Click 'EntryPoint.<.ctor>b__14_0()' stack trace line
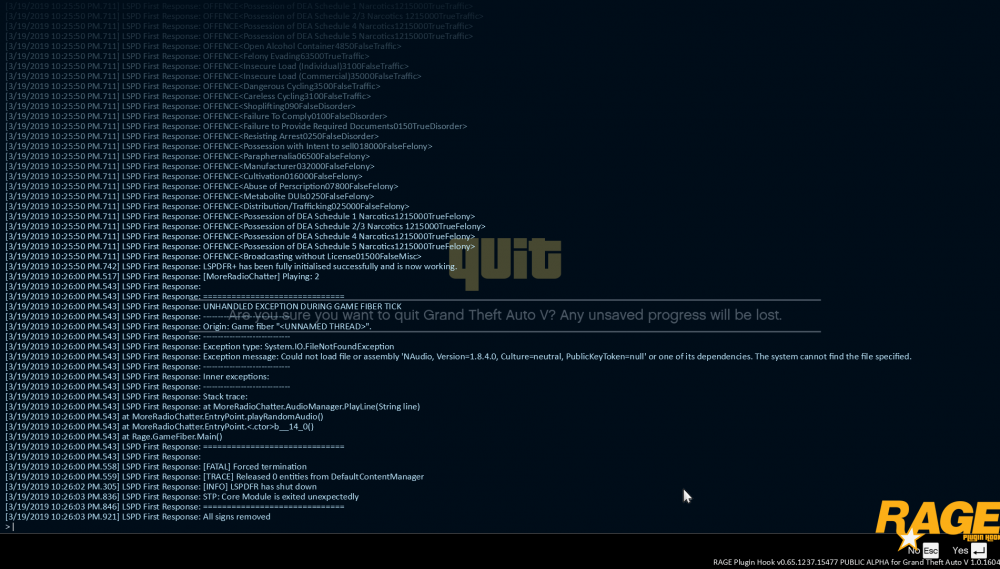Image resolution: width=1000 pixels, height=569 pixels. [159, 426]
